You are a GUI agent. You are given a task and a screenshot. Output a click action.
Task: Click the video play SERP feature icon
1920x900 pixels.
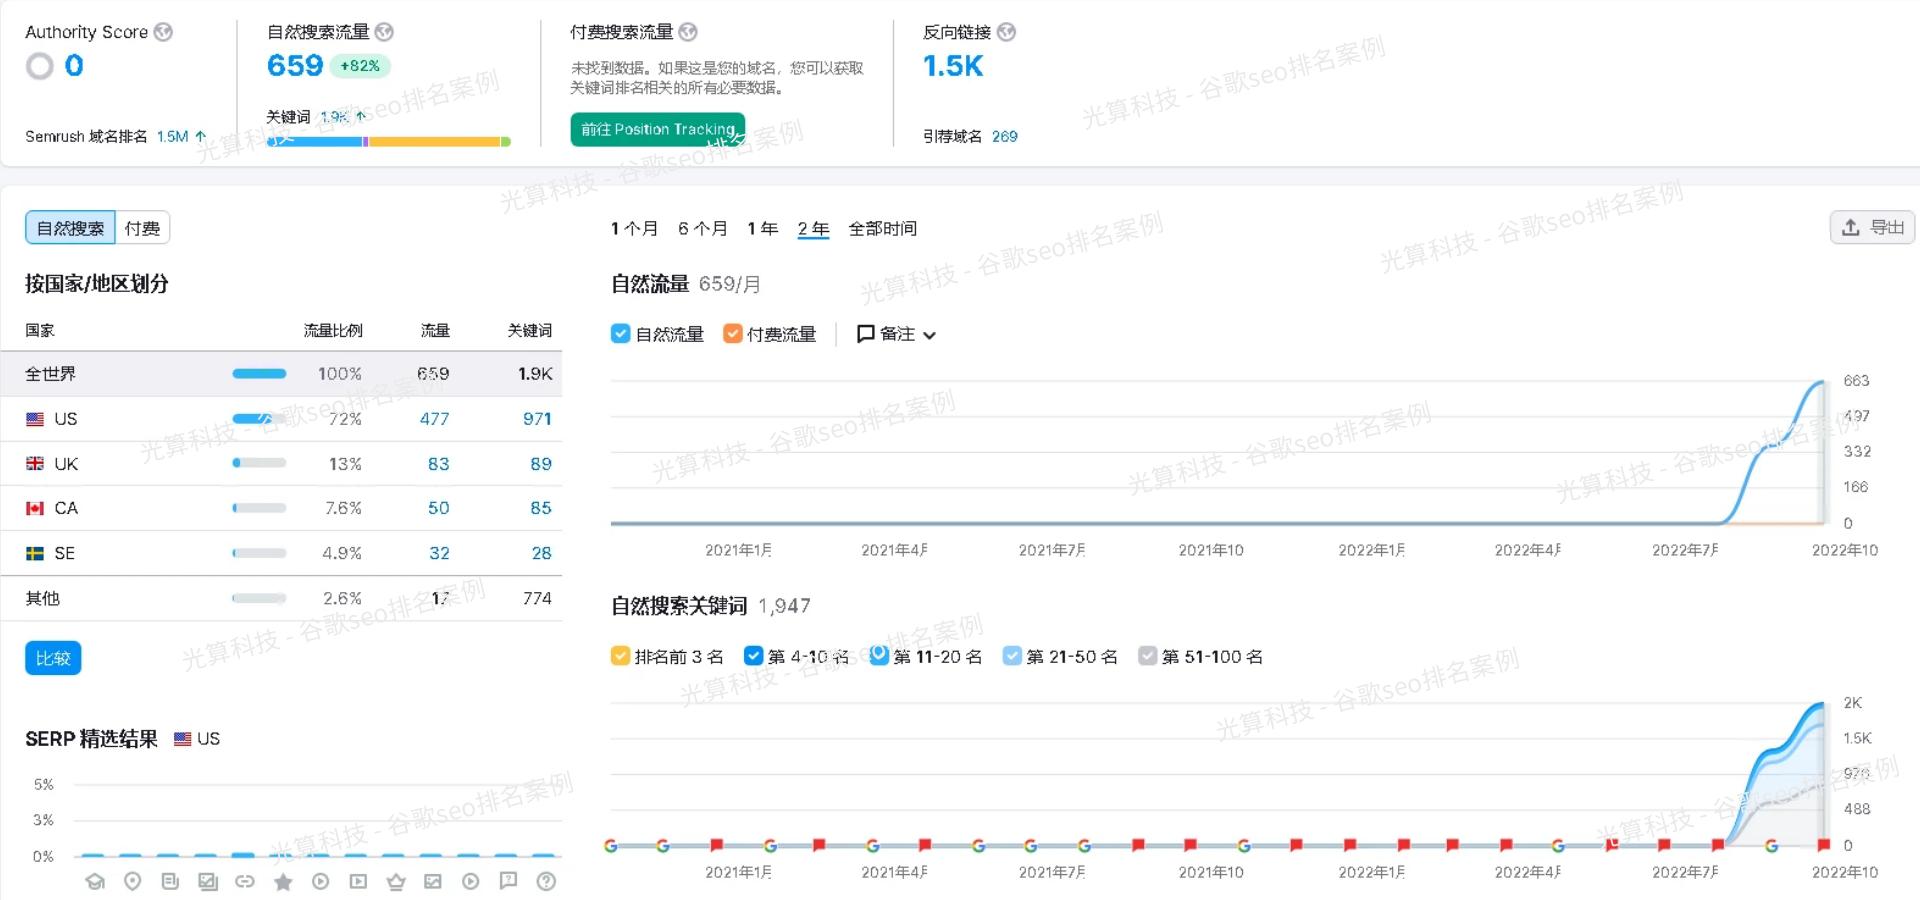click(358, 882)
